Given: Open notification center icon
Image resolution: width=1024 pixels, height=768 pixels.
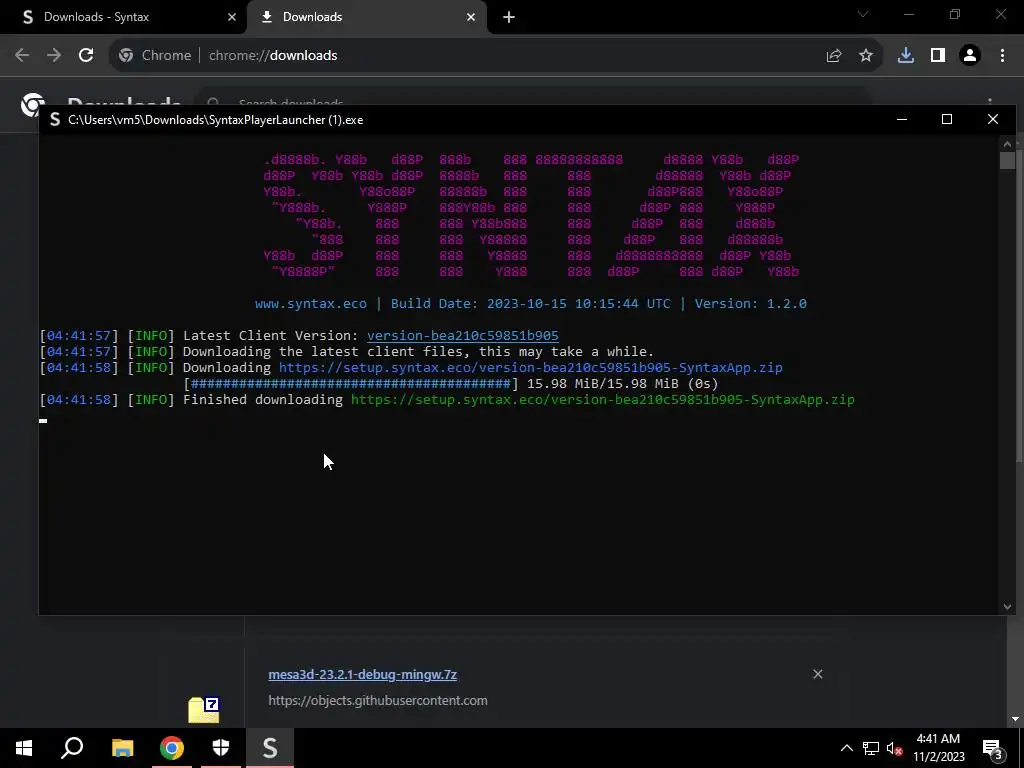Looking at the screenshot, I should point(993,748).
